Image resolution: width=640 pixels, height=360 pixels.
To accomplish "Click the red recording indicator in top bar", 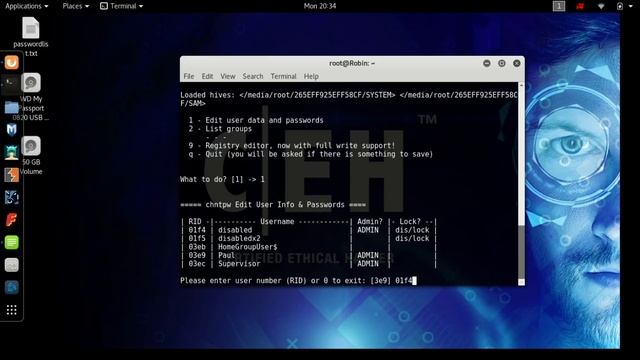I will [580, 6].
